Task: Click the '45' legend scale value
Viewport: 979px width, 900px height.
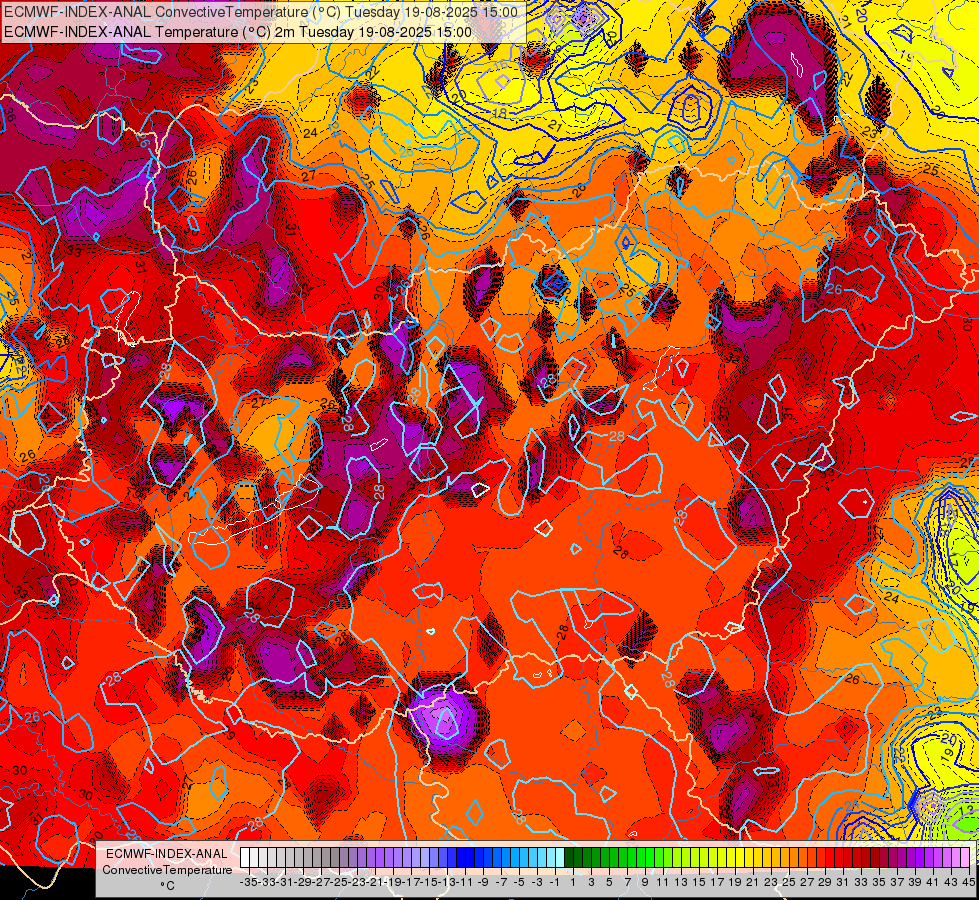Action: click(968, 882)
